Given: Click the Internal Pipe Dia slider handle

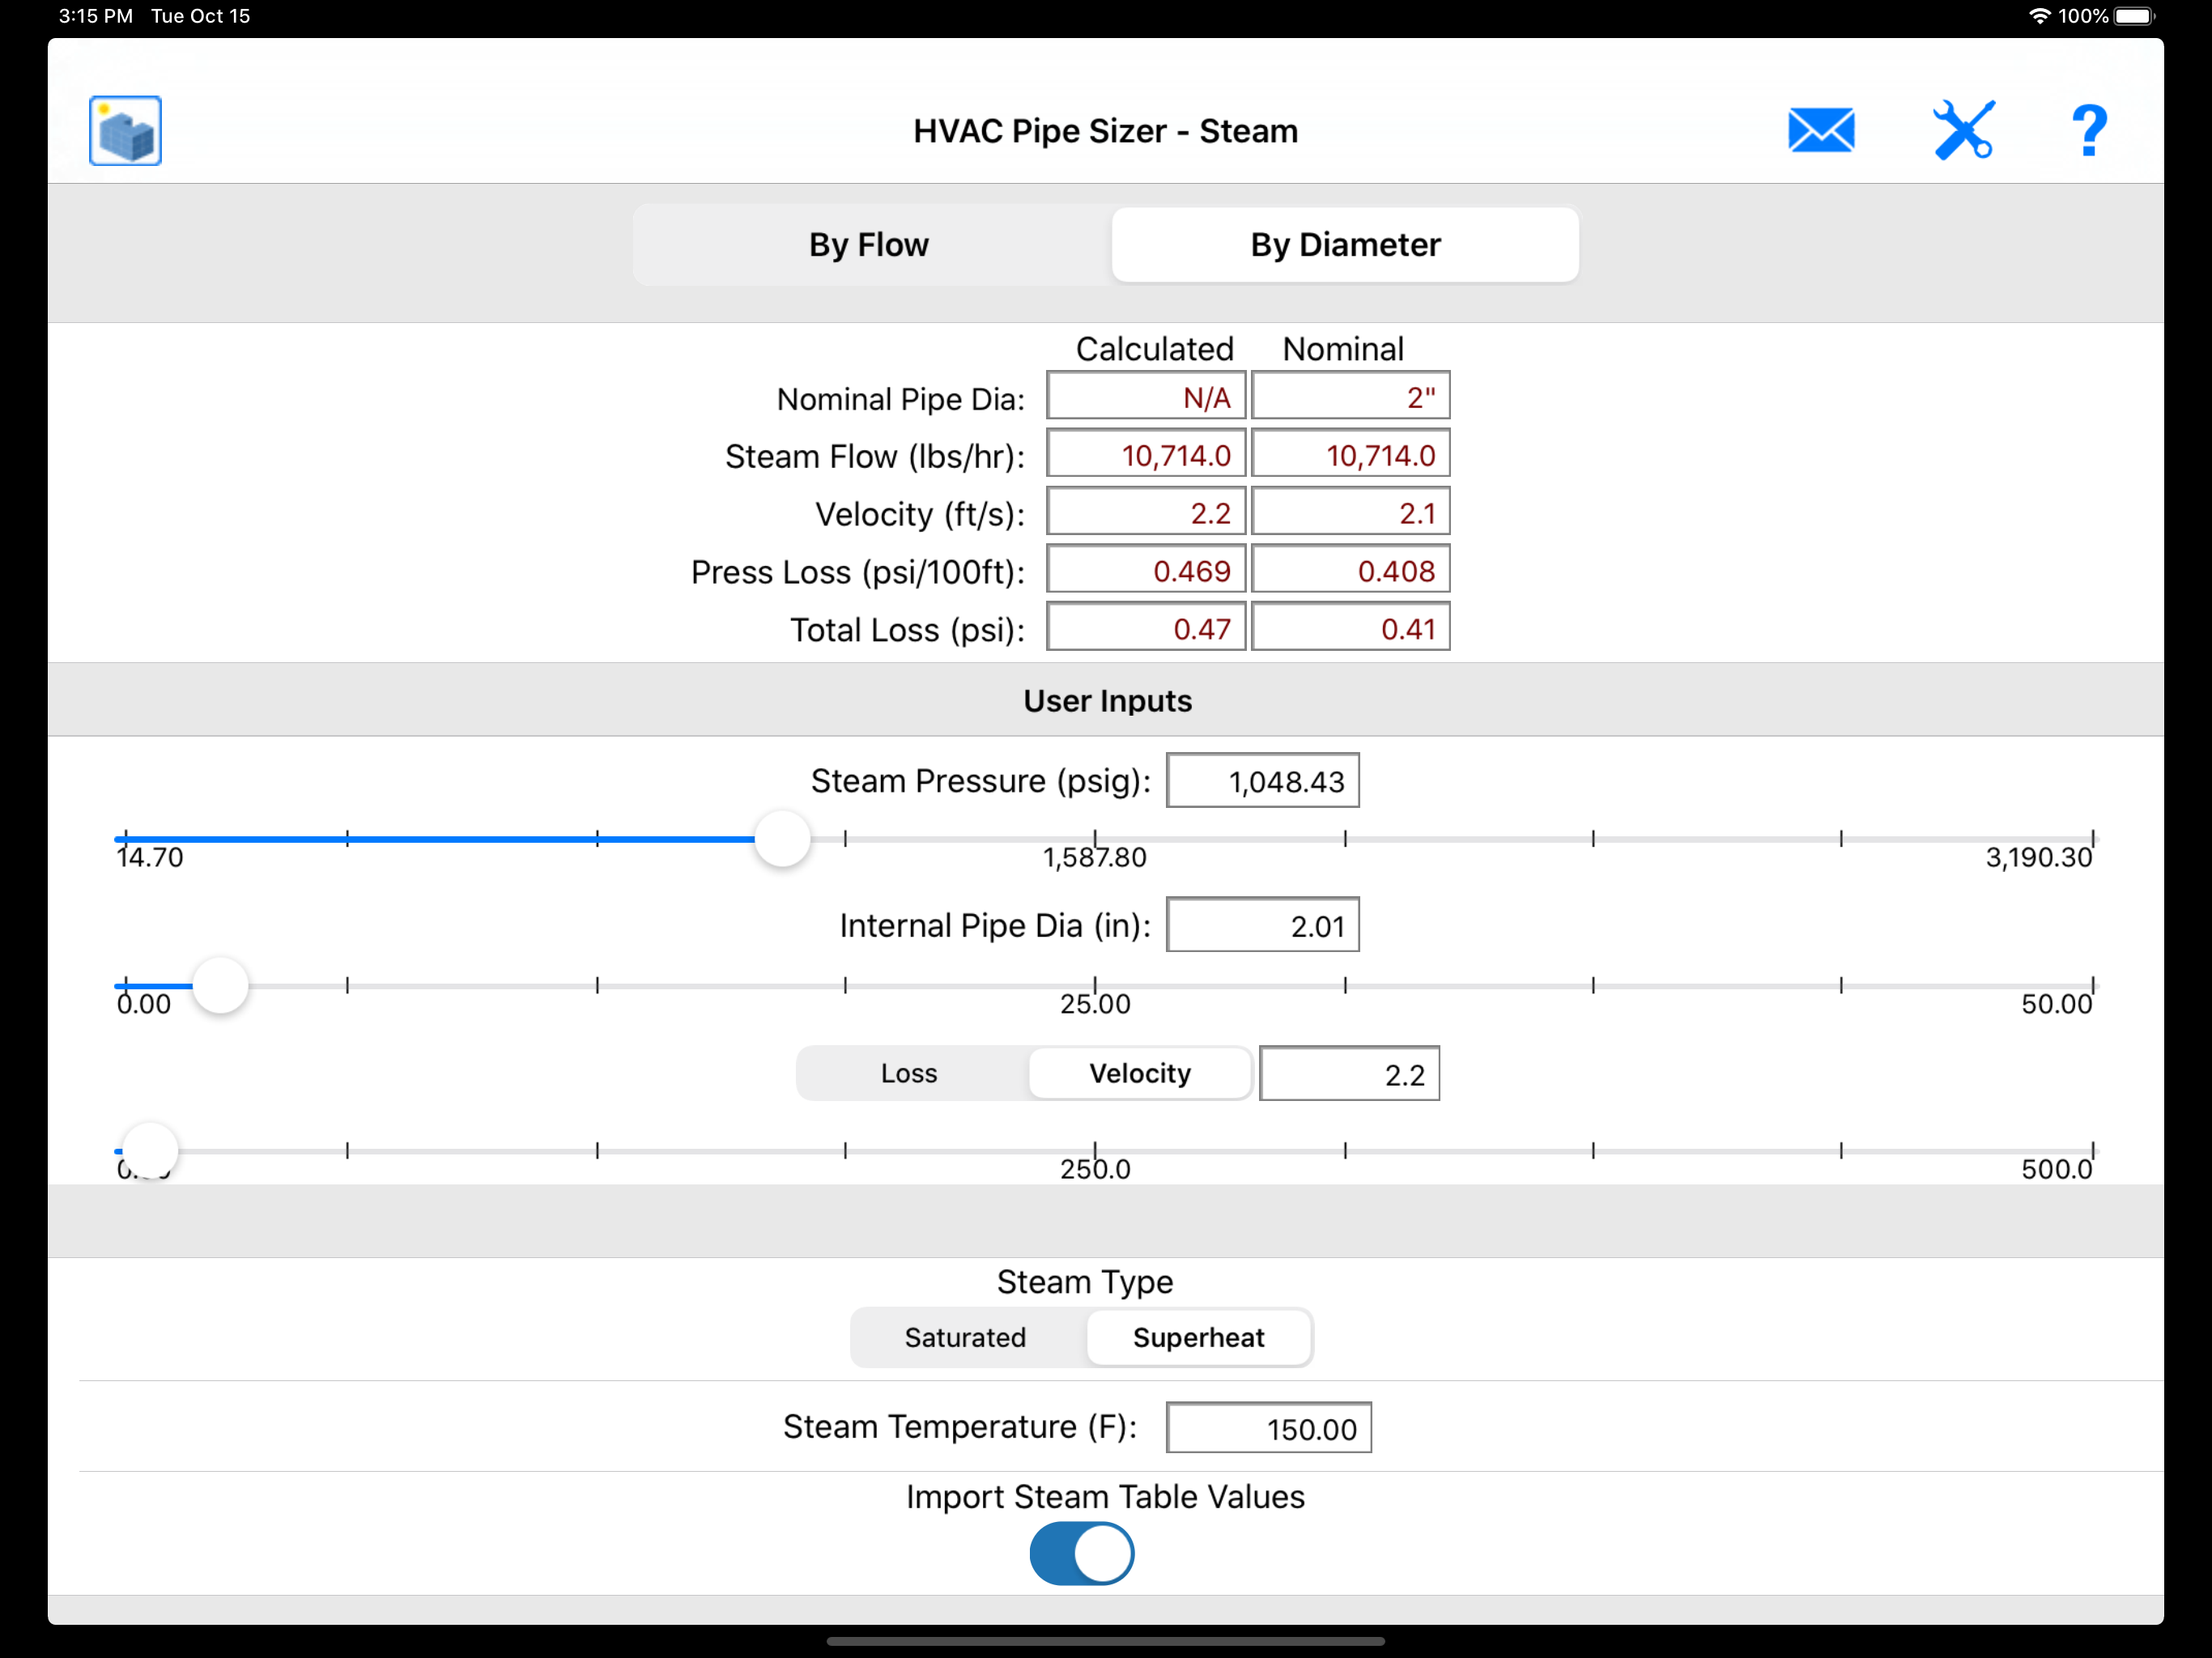Looking at the screenshot, I should pos(220,985).
